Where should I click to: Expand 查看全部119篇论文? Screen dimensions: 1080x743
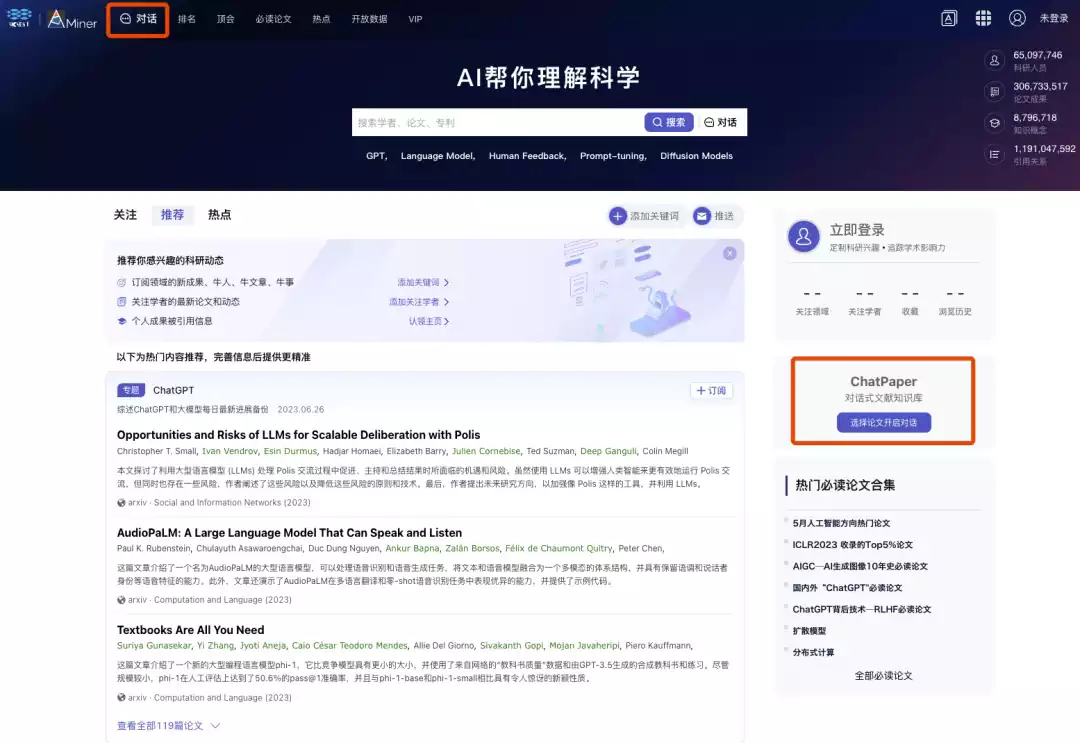168,726
